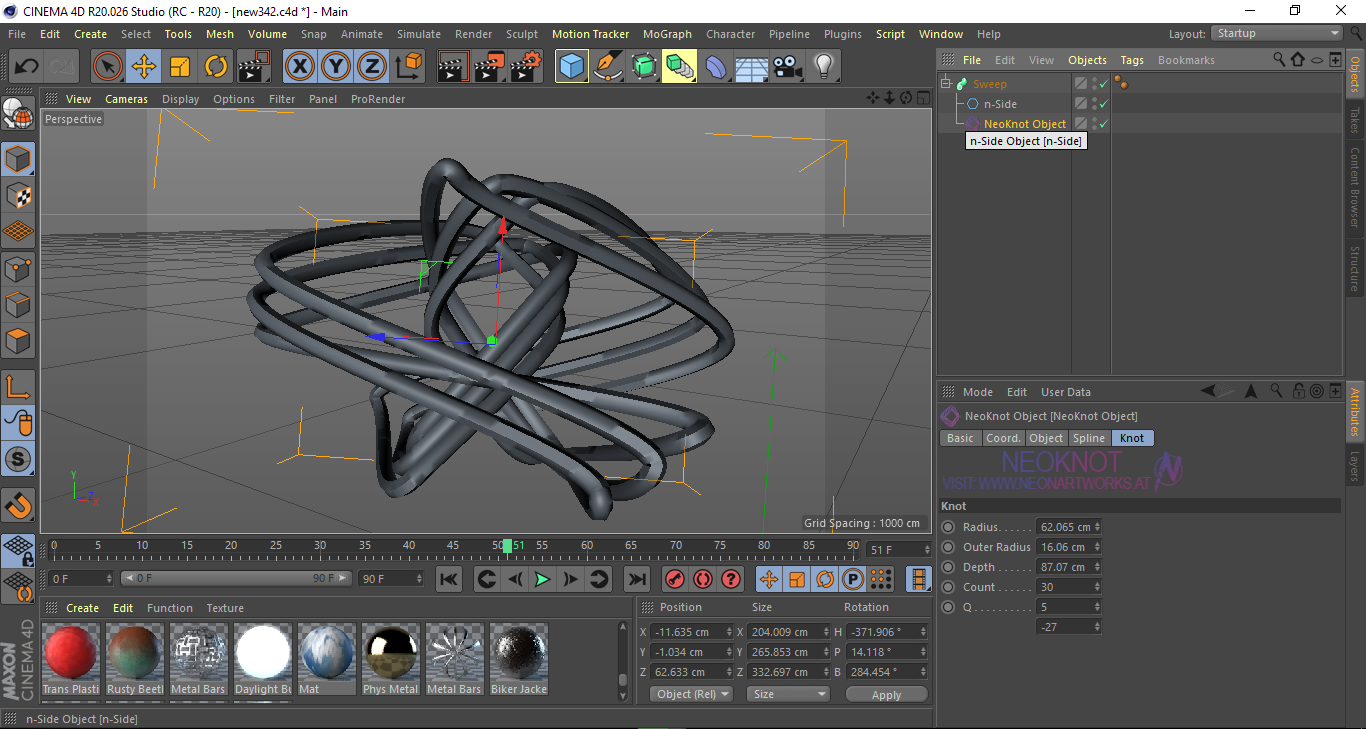Open the spline Pen tool

tap(608, 67)
